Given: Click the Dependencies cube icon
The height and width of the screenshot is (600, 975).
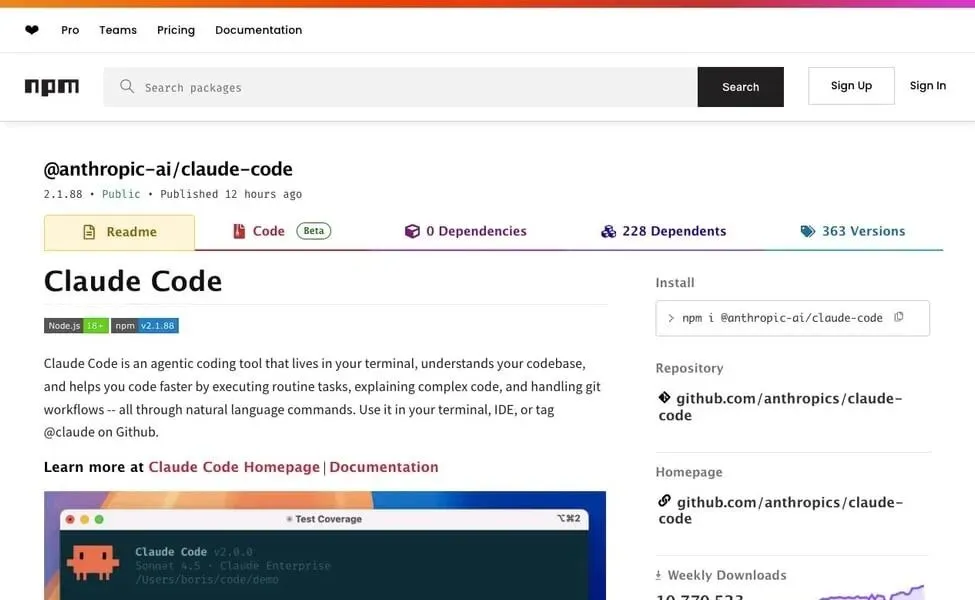Looking at the screenshot, I should click(x=412, y=231).
